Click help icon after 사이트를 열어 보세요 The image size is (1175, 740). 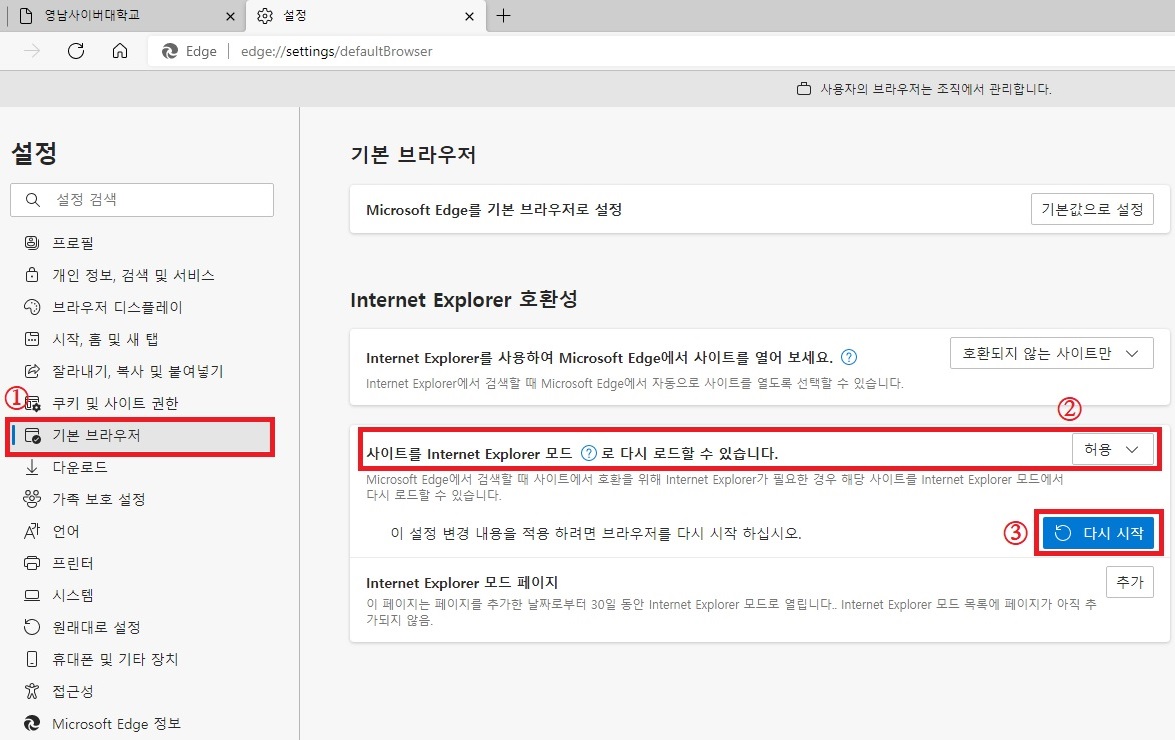[848, 357]
